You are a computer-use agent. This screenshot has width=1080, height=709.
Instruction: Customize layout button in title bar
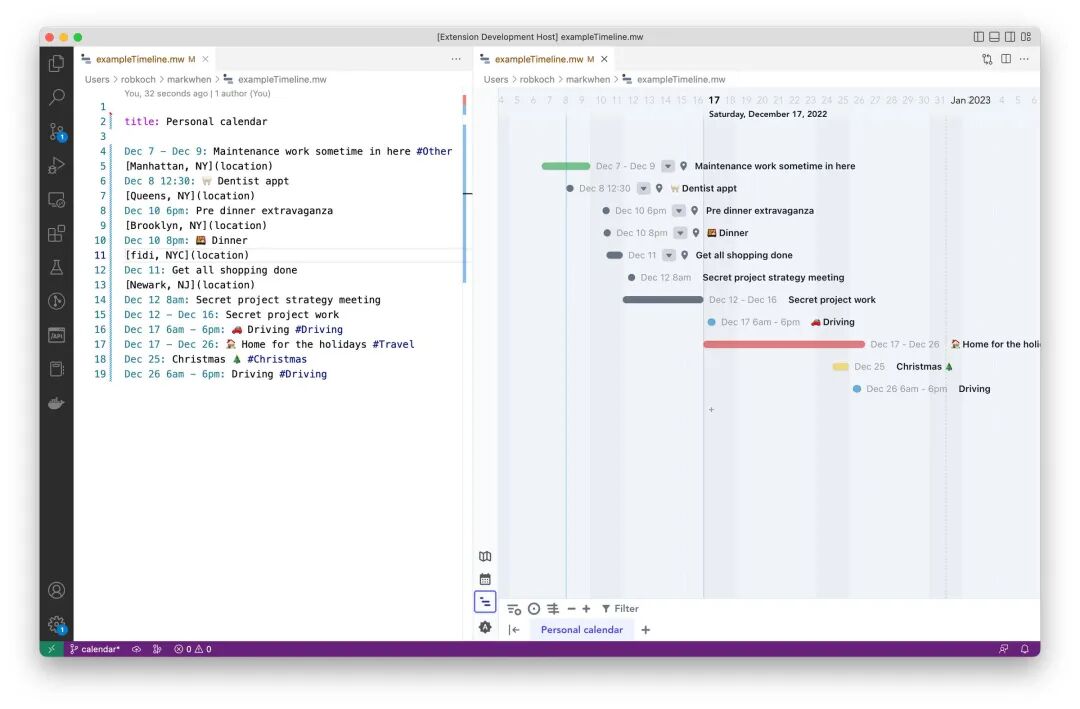[1026, 37]
